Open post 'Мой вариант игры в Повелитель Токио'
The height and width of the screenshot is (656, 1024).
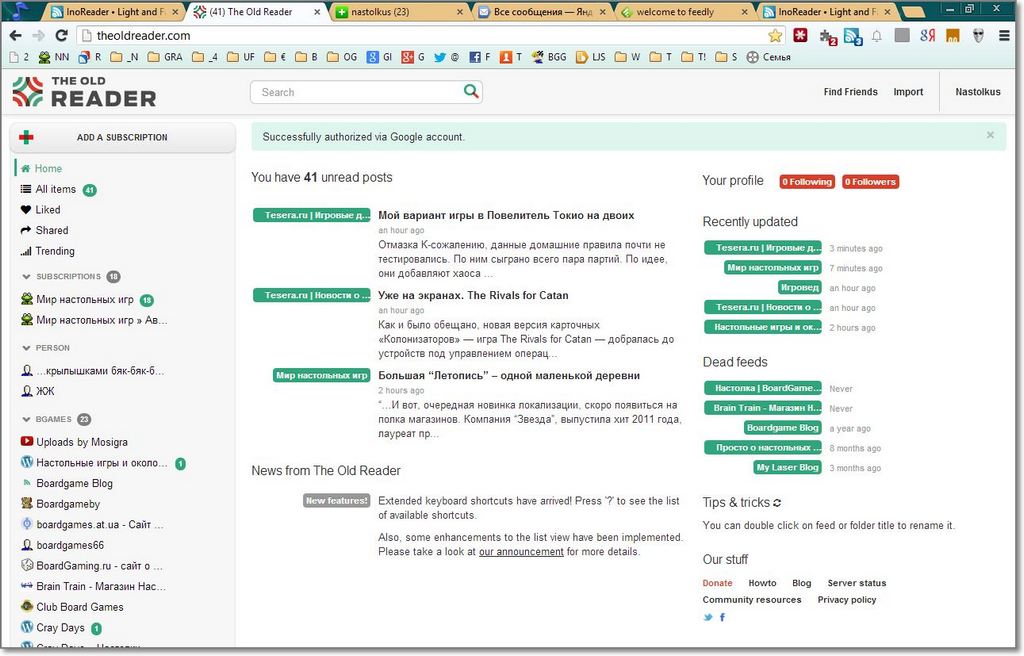coord(506,215)
